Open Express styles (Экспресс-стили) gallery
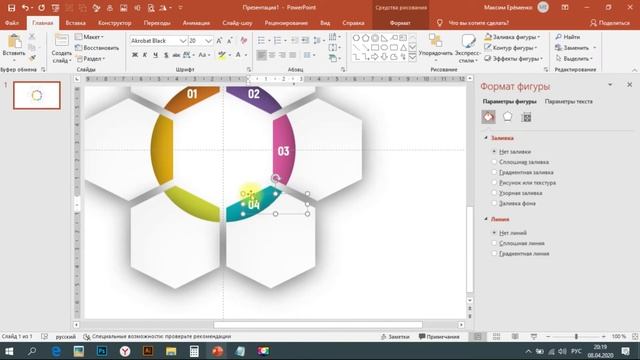640x360 pixels. [x=468, y=48]
